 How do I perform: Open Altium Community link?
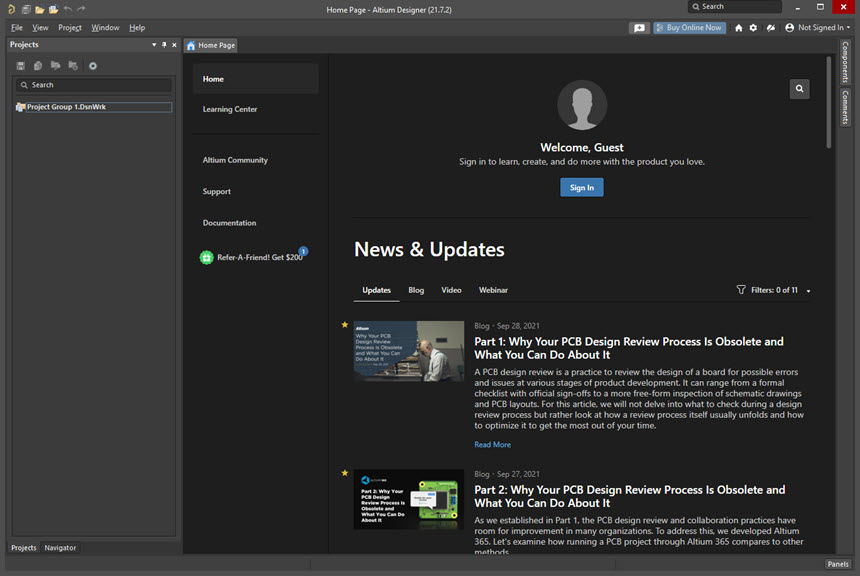(x=235, y=160)
